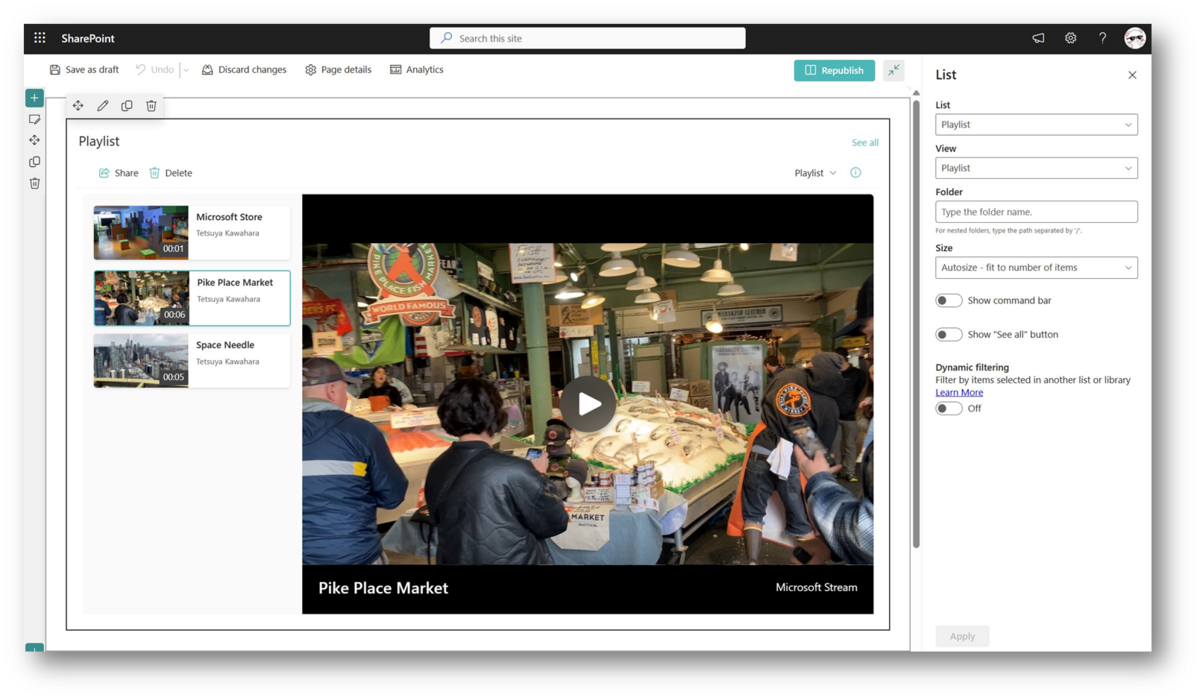Click the Undo button

pyautogui.click(x=154, y=70)
